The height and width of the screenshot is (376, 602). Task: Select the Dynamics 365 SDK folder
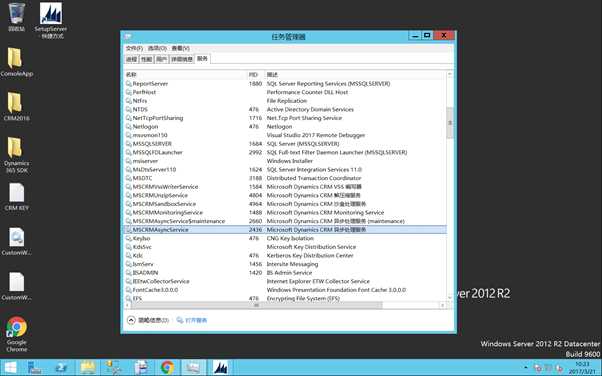click(x=17, y=155)
